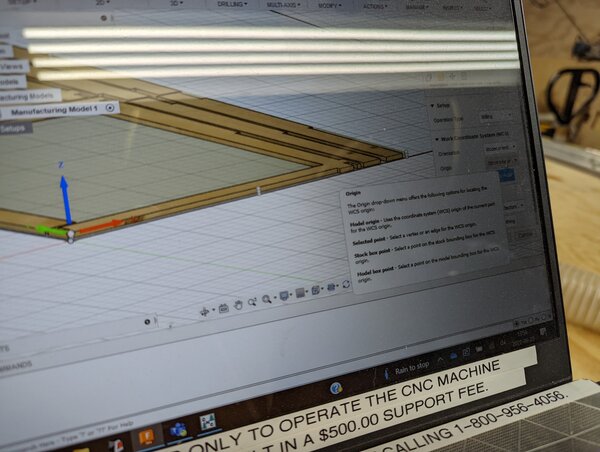The height and width of the screenshot is (452, 600).
Task: Open the Orientation dropdown
Action: [x=501, y=148]
